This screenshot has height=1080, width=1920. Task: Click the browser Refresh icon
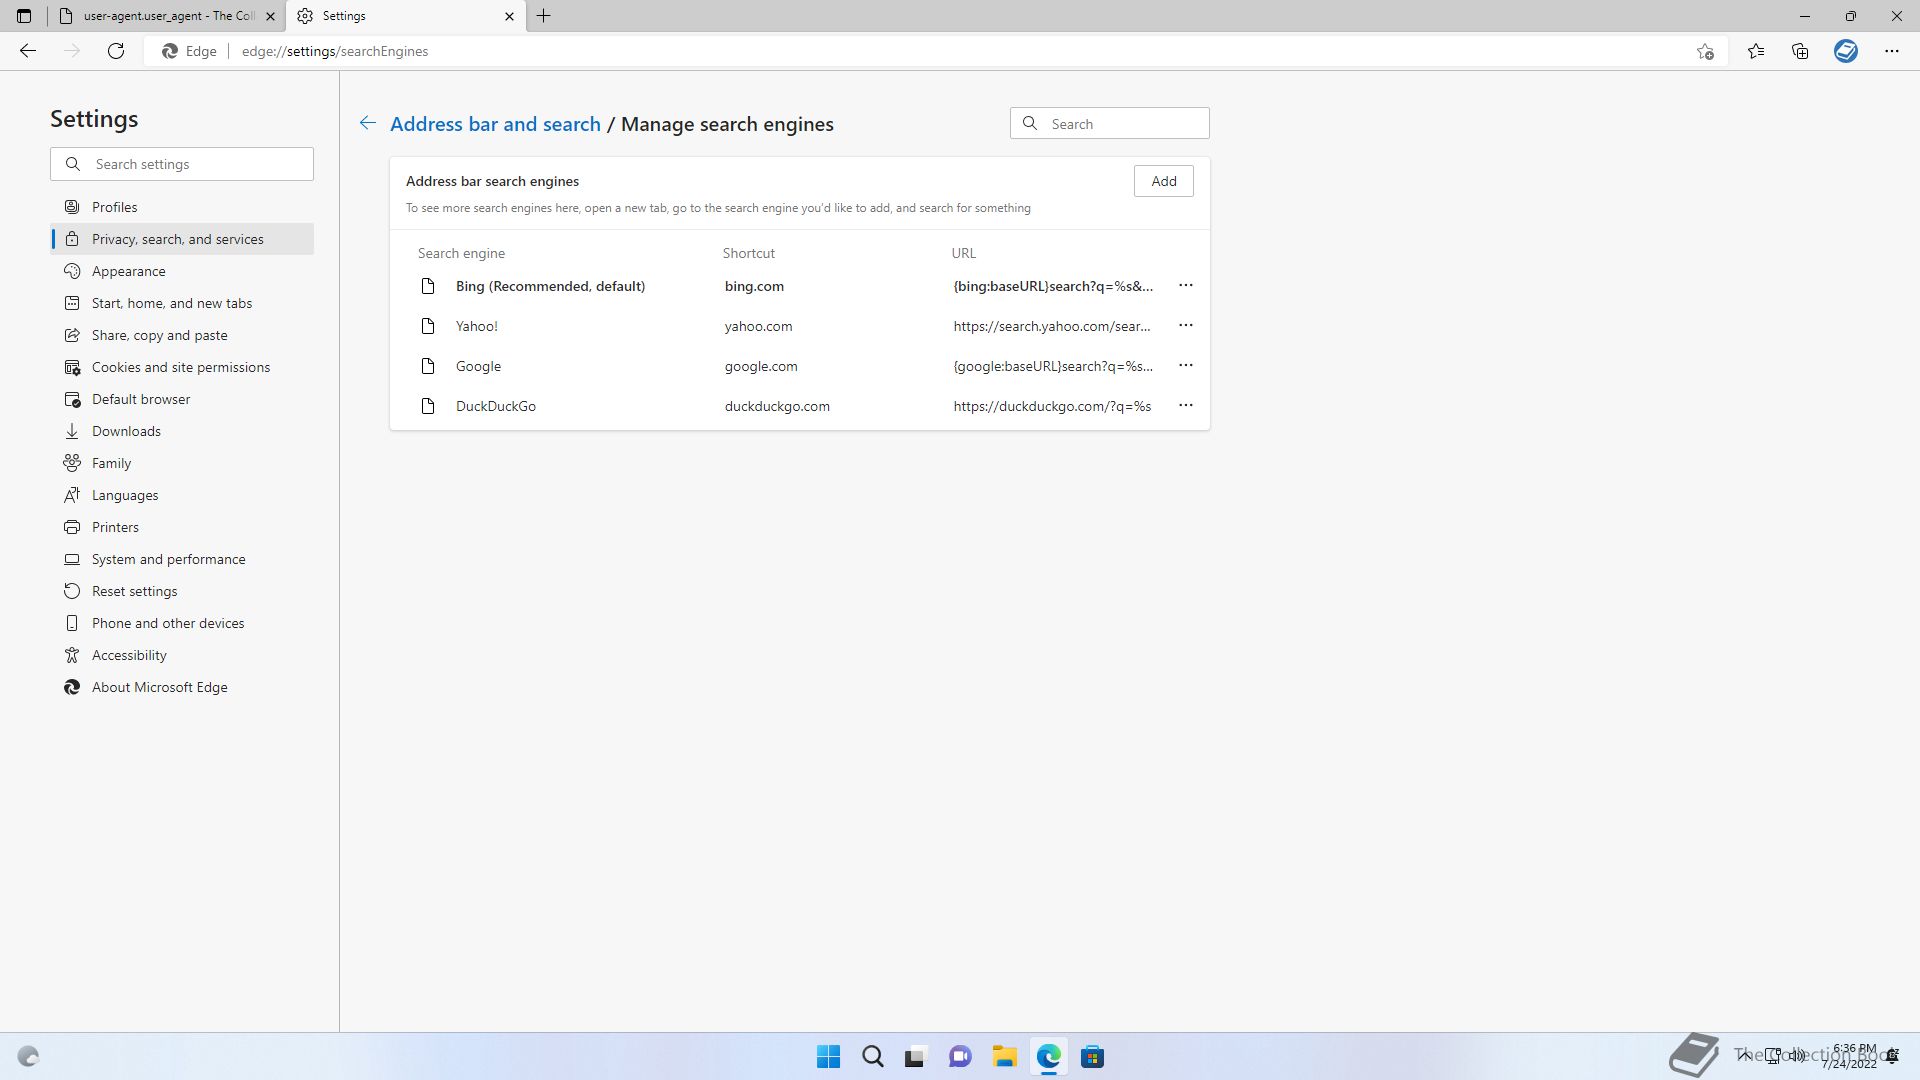[116, 51]
